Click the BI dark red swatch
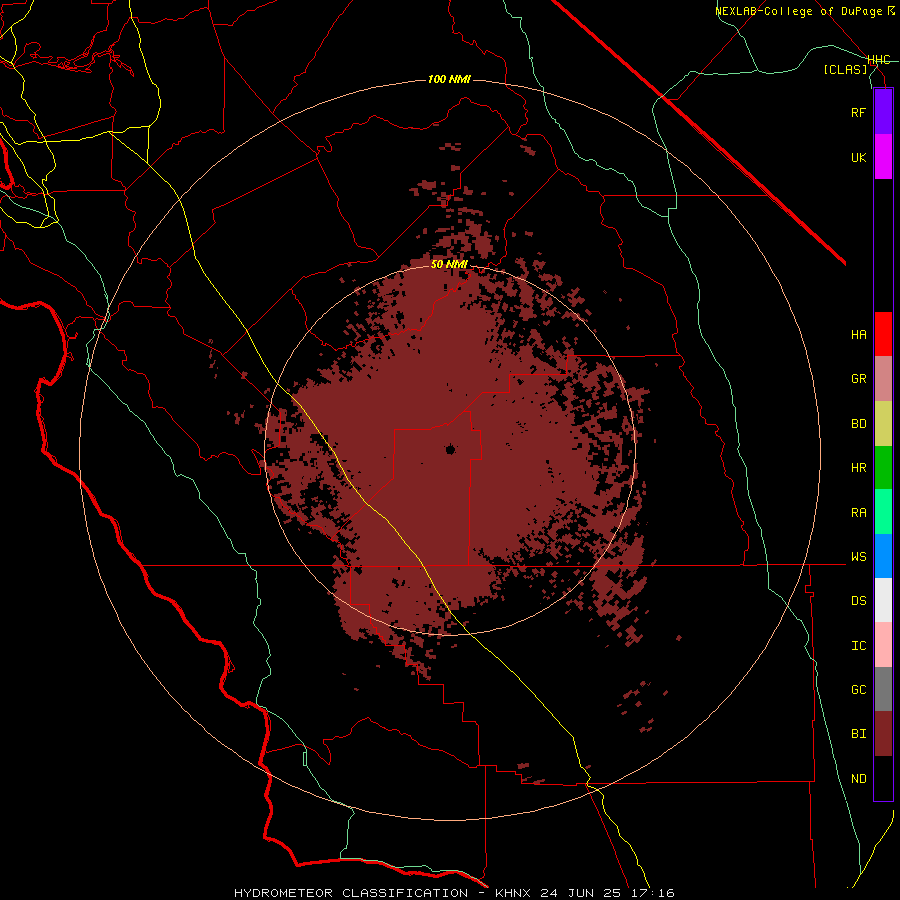 (x=883, y=734)
